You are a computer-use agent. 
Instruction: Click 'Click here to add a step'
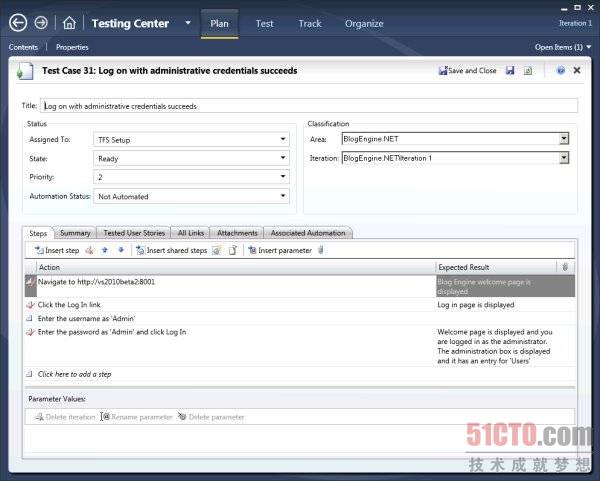click(x=75, y=374)
